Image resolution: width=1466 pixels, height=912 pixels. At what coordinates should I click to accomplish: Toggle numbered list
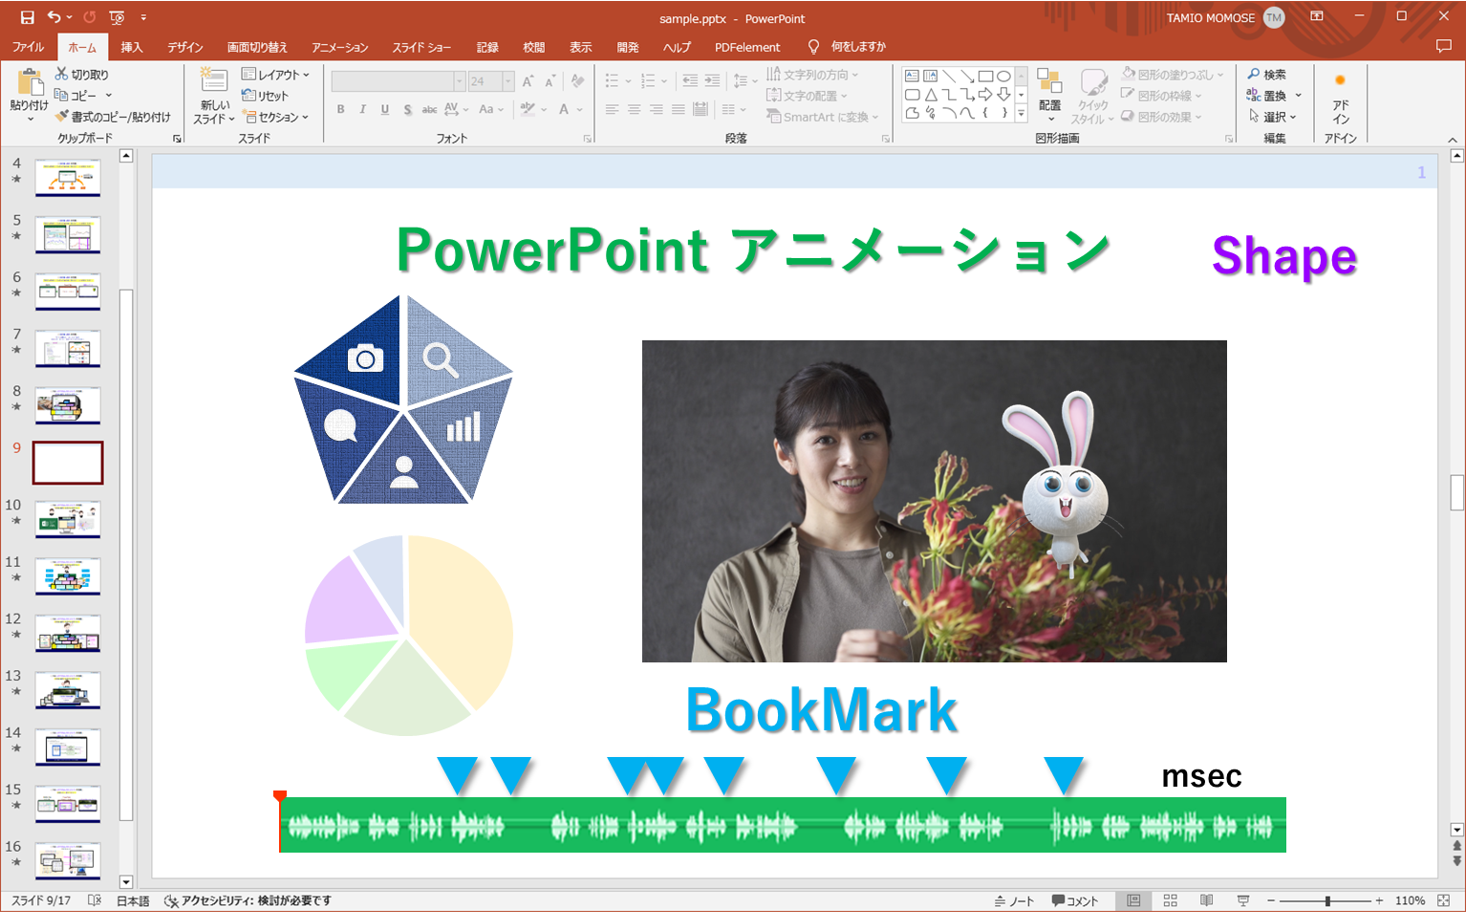[x=647, y=80]
